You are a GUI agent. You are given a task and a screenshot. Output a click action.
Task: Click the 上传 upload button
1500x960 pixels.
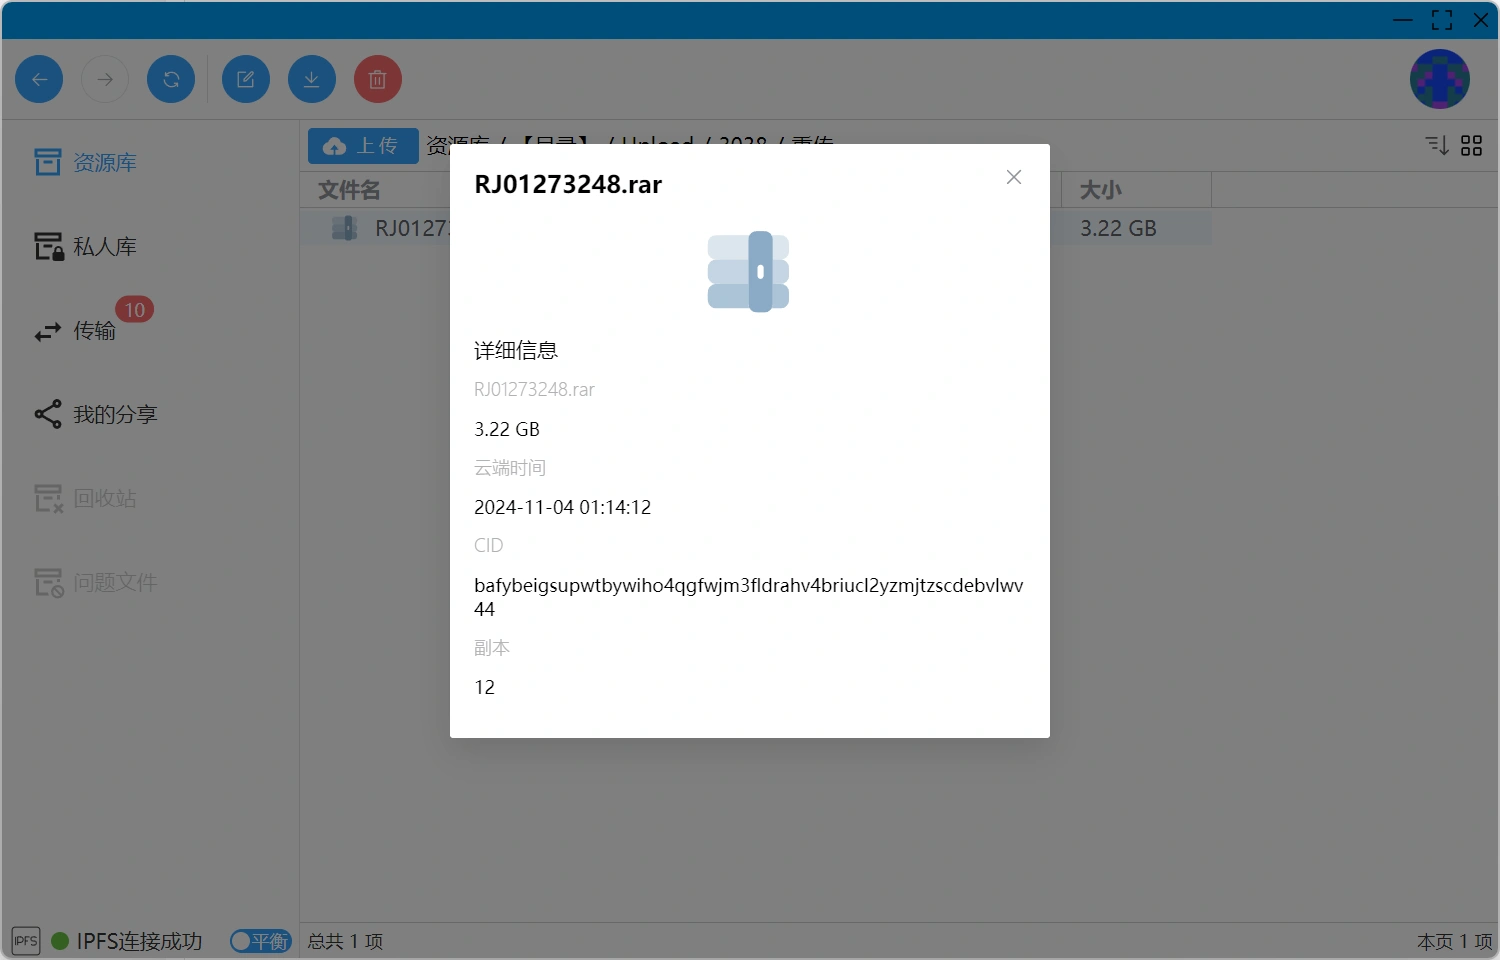click(363, 146)
